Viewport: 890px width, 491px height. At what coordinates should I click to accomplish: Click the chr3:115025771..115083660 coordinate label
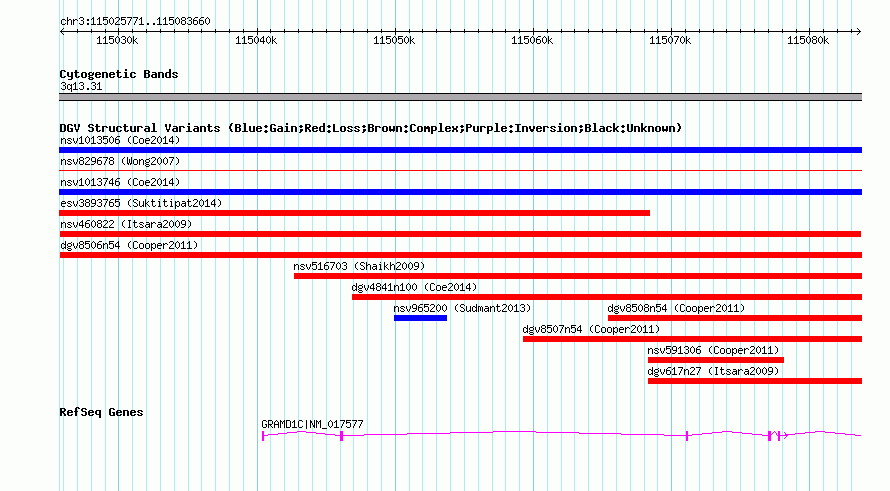coord(135,21)
